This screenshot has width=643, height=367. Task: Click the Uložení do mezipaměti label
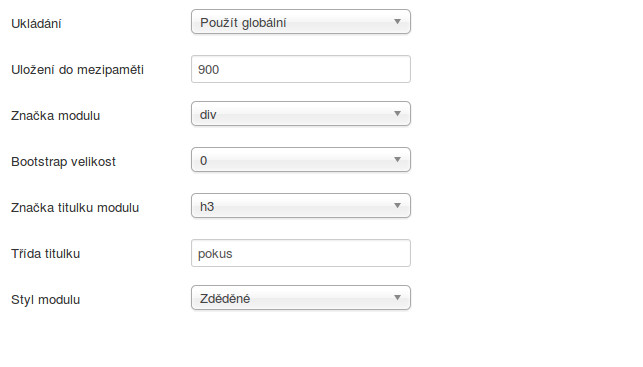point(78,70)
